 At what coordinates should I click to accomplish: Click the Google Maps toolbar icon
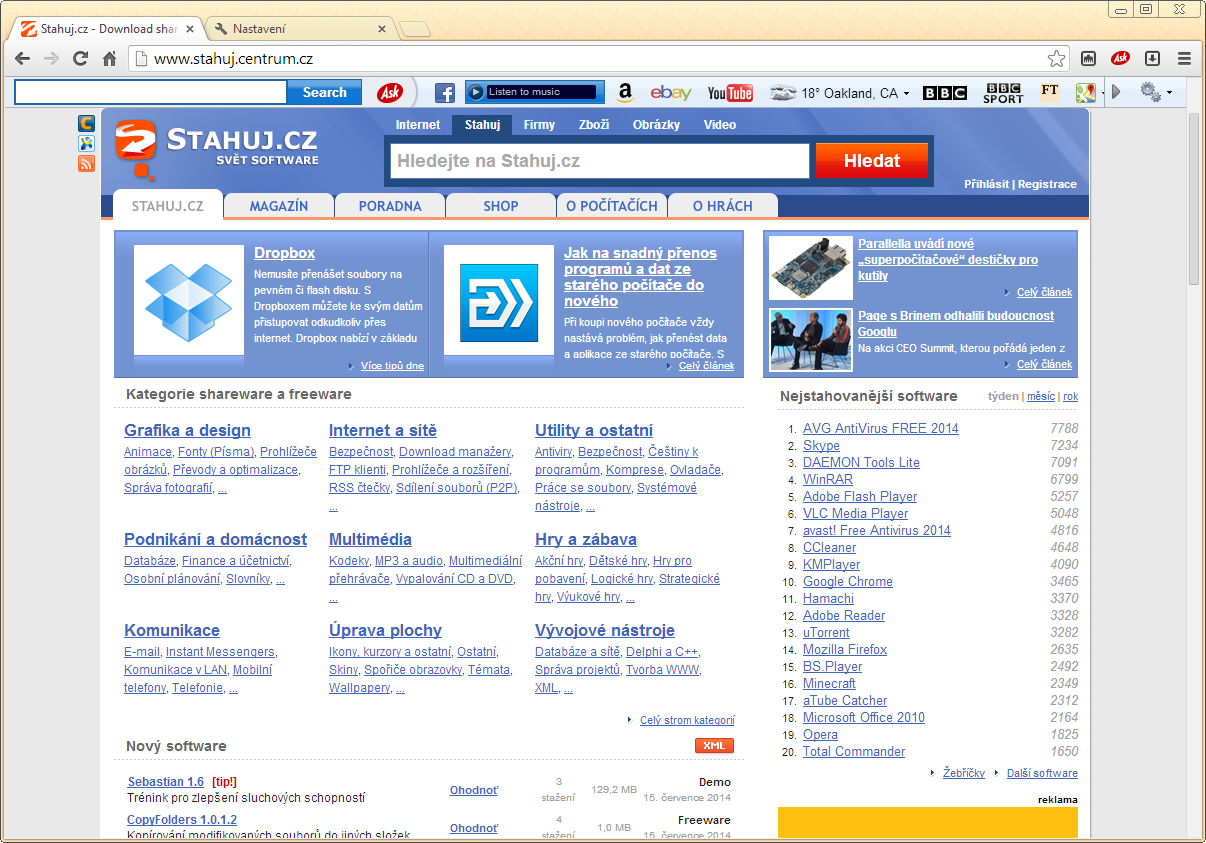(1086, 93)
